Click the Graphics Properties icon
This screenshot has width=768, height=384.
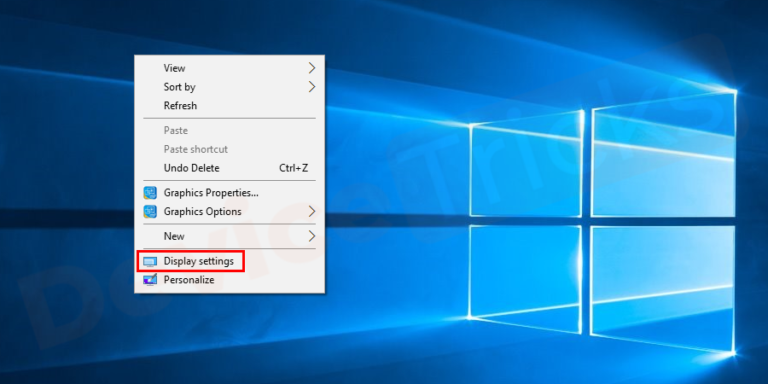point(150,193)
